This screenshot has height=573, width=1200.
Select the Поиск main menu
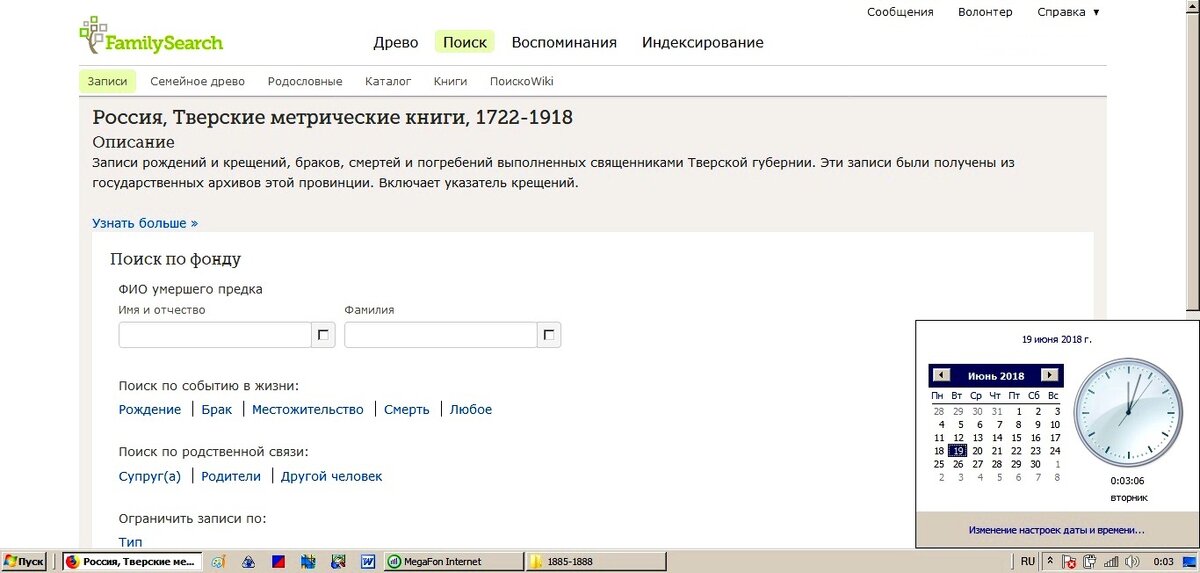465,43
